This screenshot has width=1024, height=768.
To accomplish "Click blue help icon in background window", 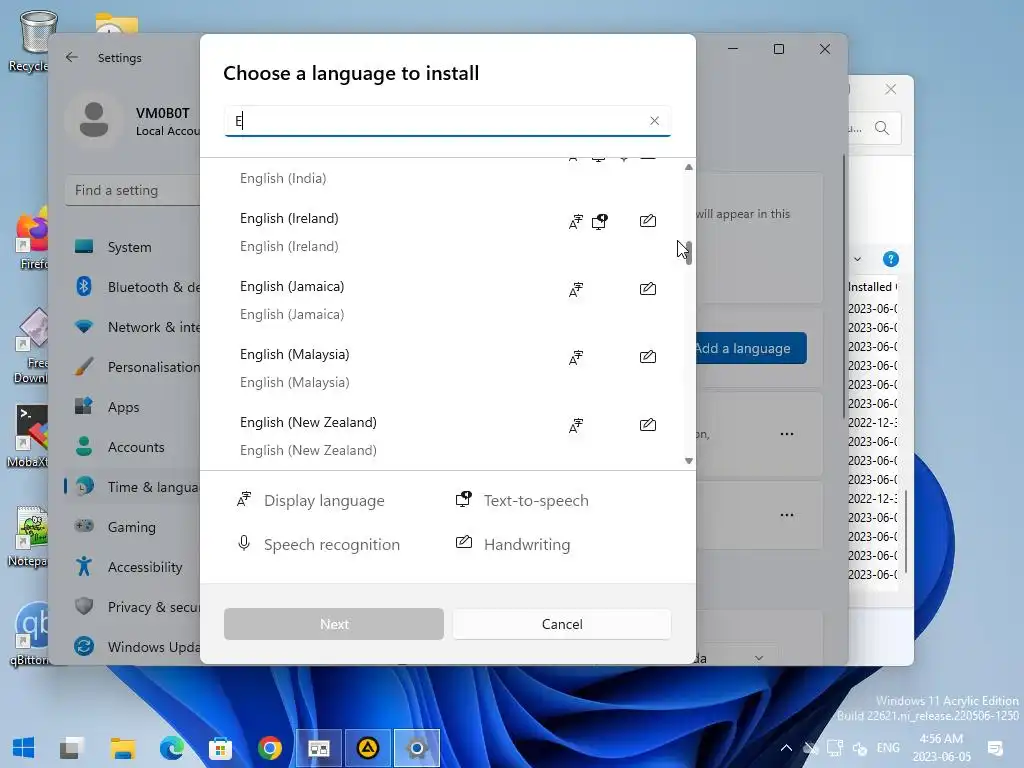I will [891, 259].
